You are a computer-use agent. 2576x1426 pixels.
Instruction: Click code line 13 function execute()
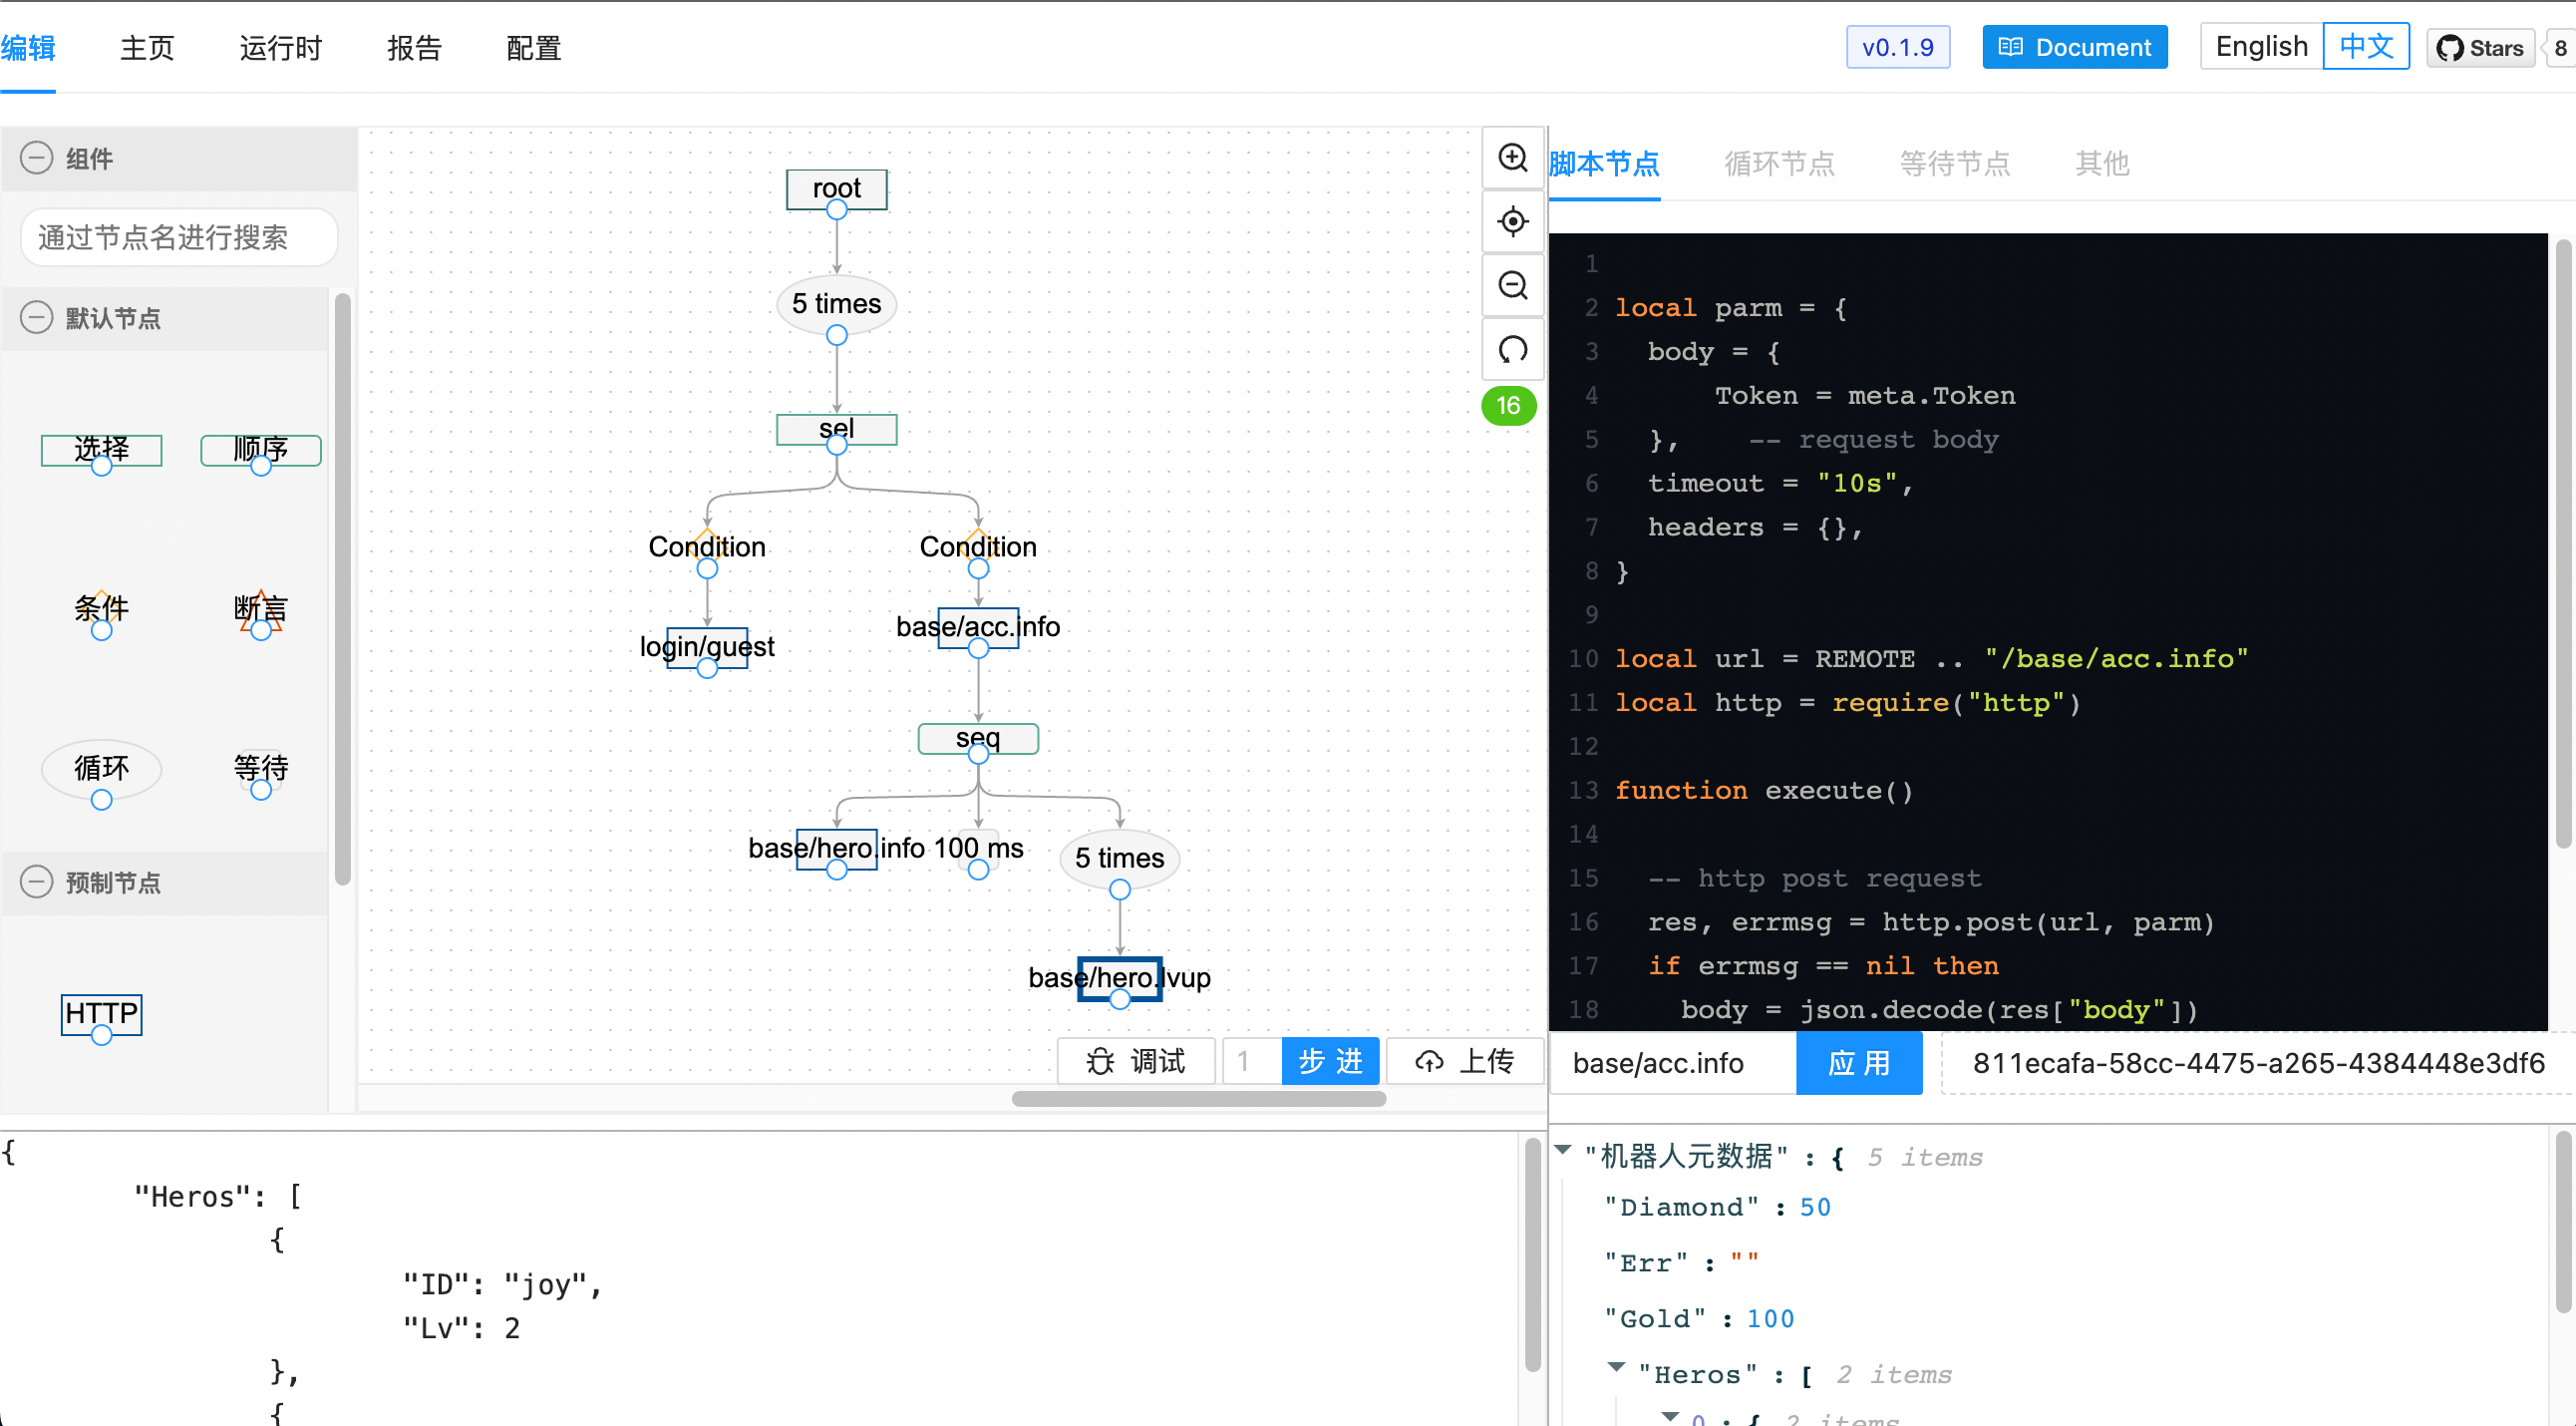(x=1763, y=791)
